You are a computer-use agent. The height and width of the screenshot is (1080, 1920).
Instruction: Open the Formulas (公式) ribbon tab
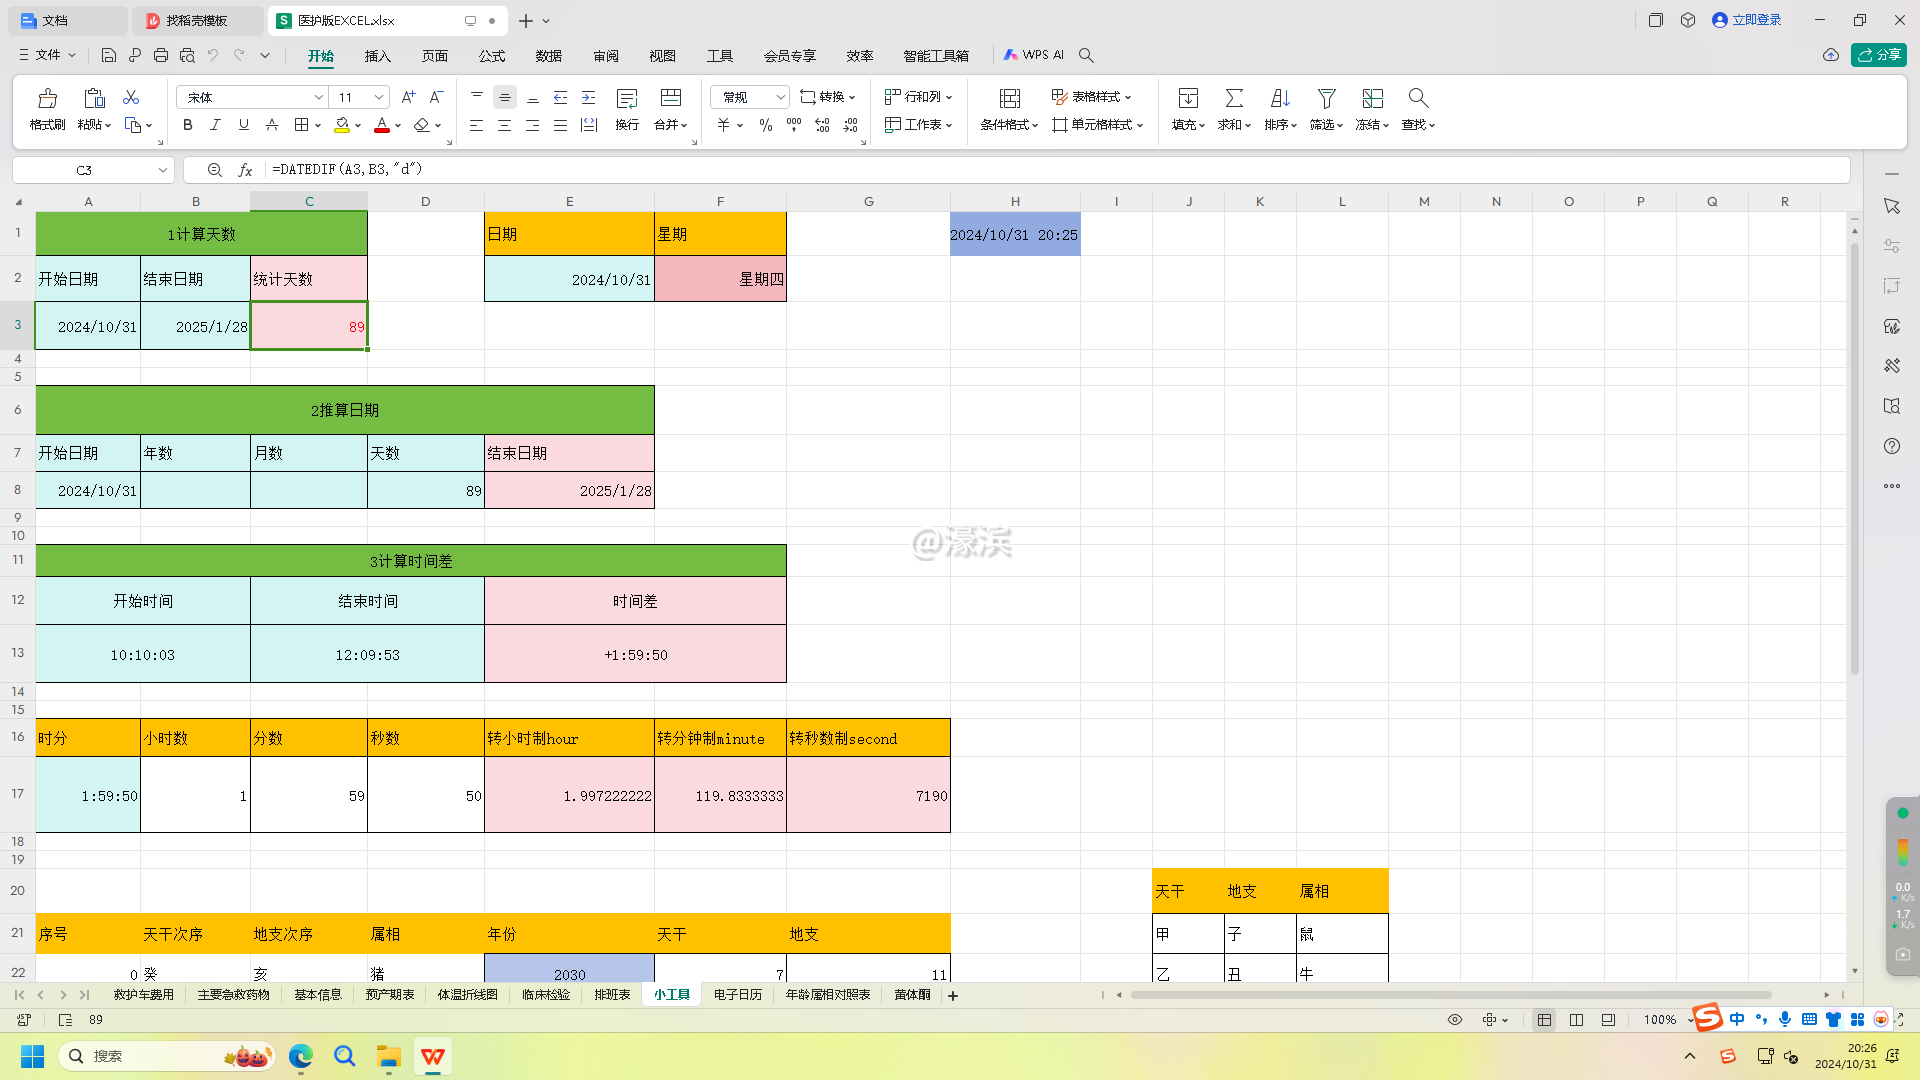coord(491,56)
